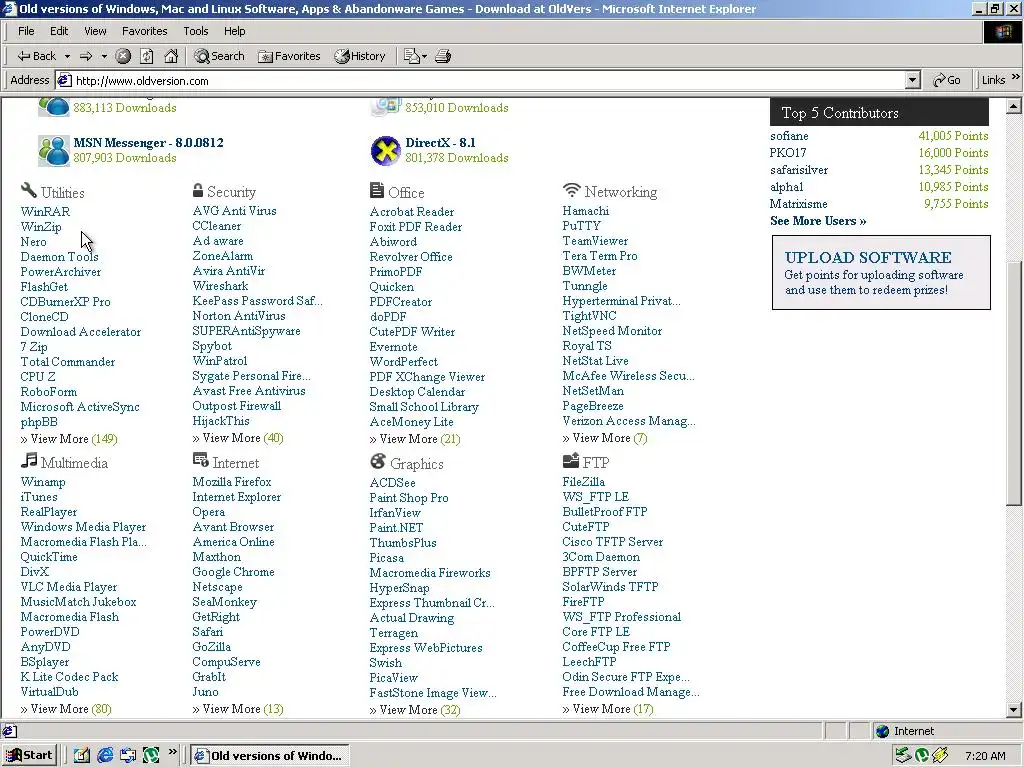
Task: Click the Internet category icon
Action: coord(200,460)
